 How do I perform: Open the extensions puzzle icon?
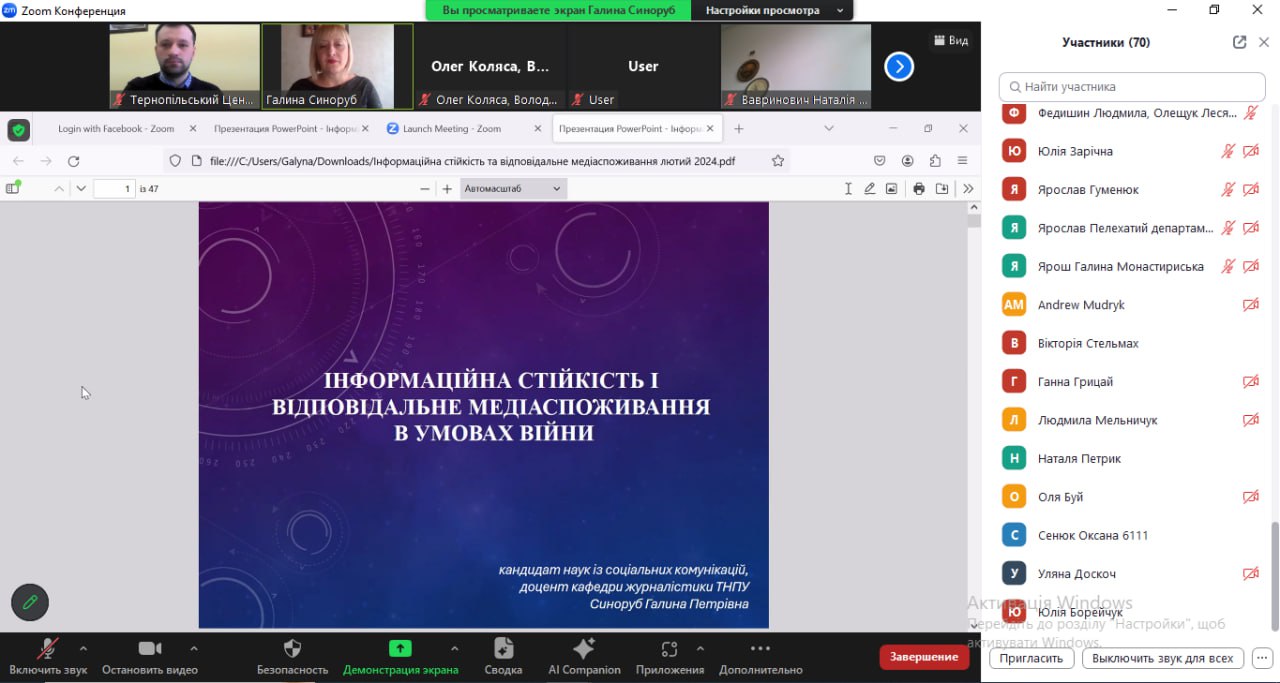[x=935, y=161]
